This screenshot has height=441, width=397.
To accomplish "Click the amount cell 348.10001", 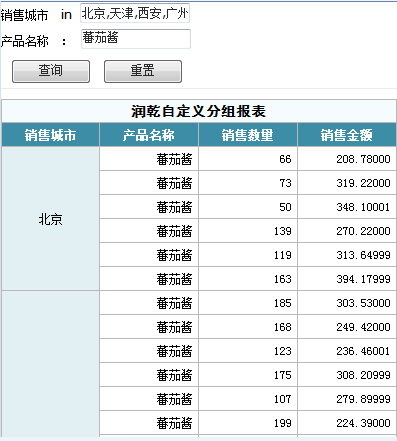I will [347, 207].
